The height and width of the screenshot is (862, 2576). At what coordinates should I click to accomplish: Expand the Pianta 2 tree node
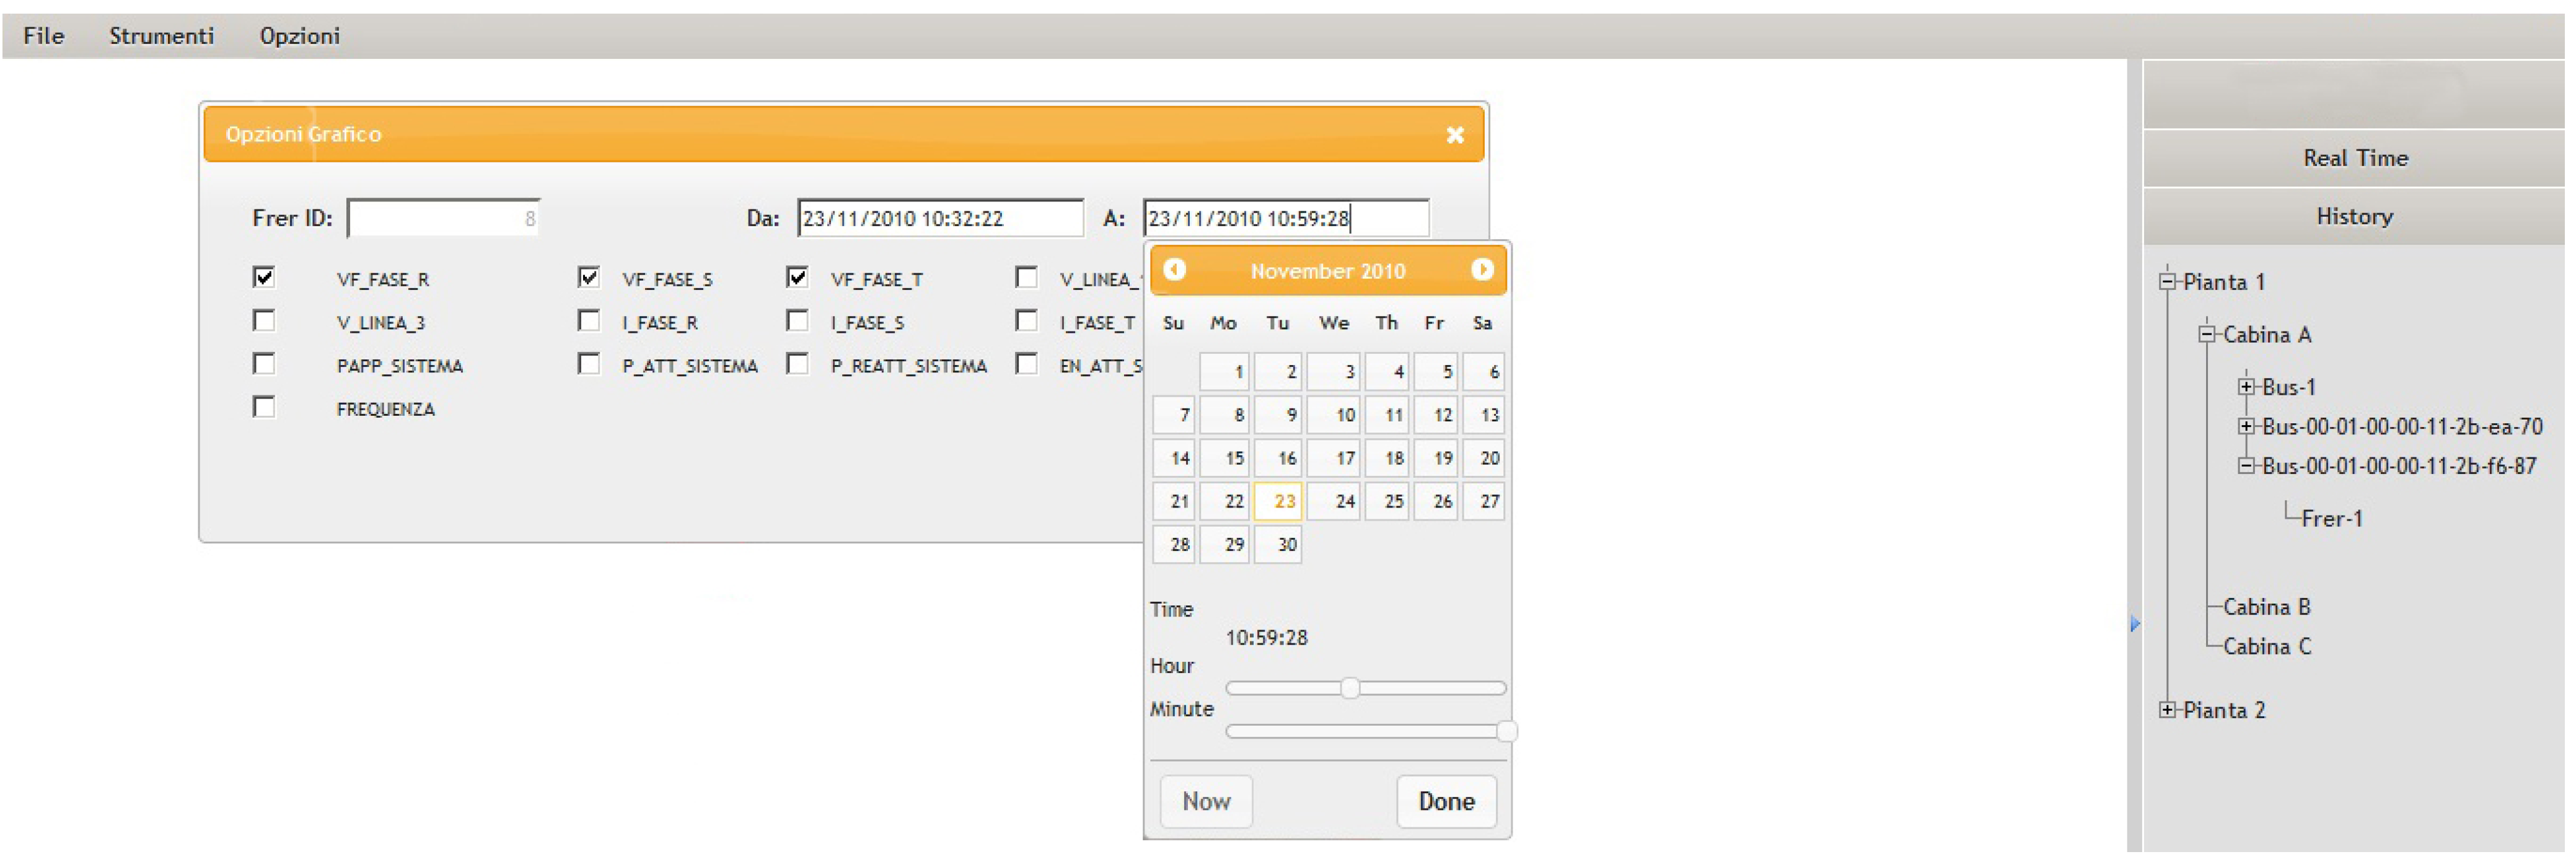[2167, 710]
